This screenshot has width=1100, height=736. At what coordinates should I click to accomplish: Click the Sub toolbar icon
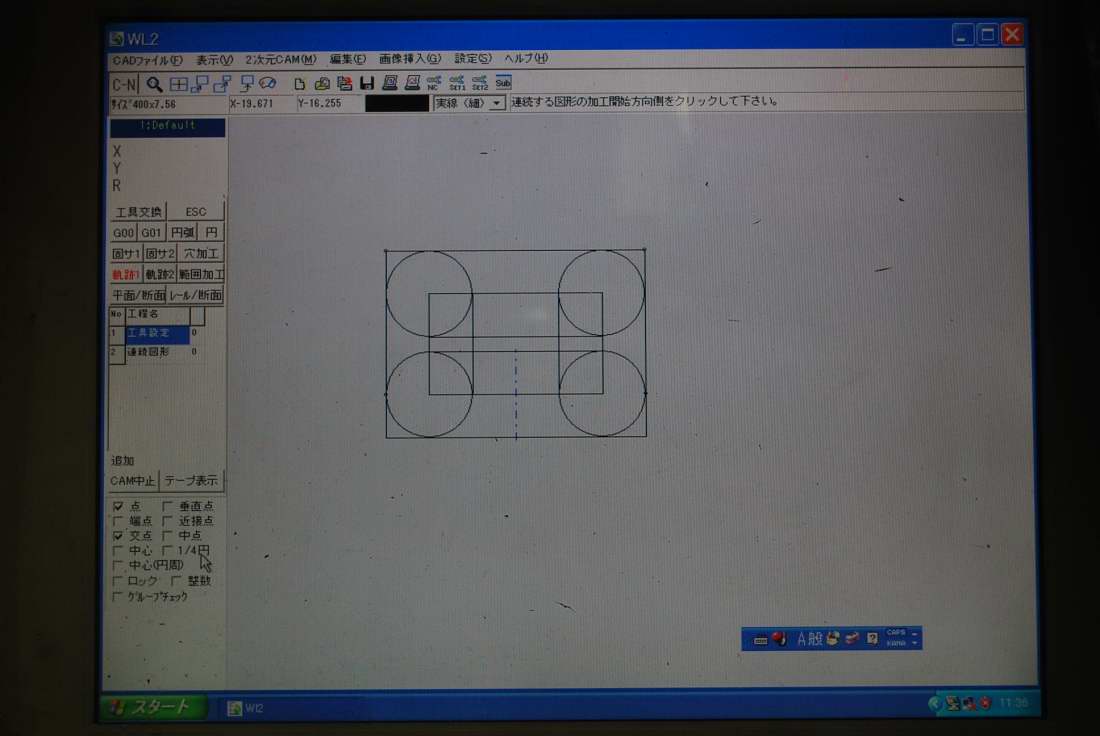[503, 83]
